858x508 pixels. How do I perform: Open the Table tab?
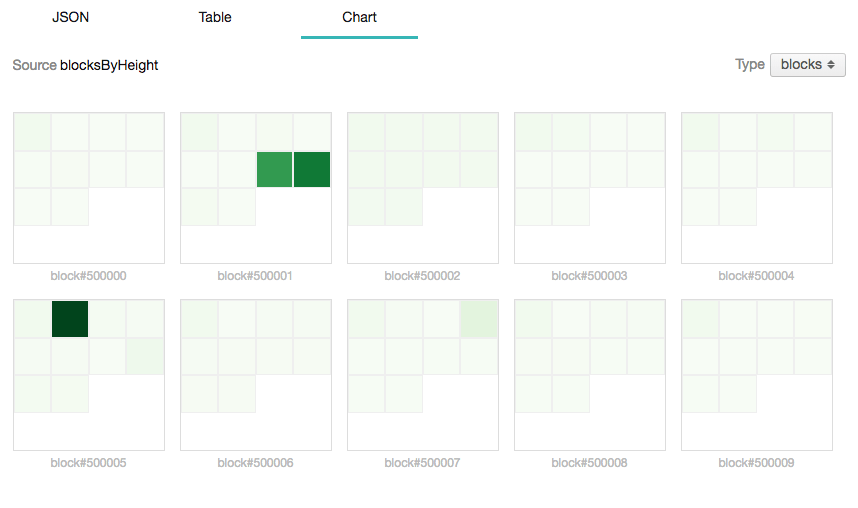(215, 18)
